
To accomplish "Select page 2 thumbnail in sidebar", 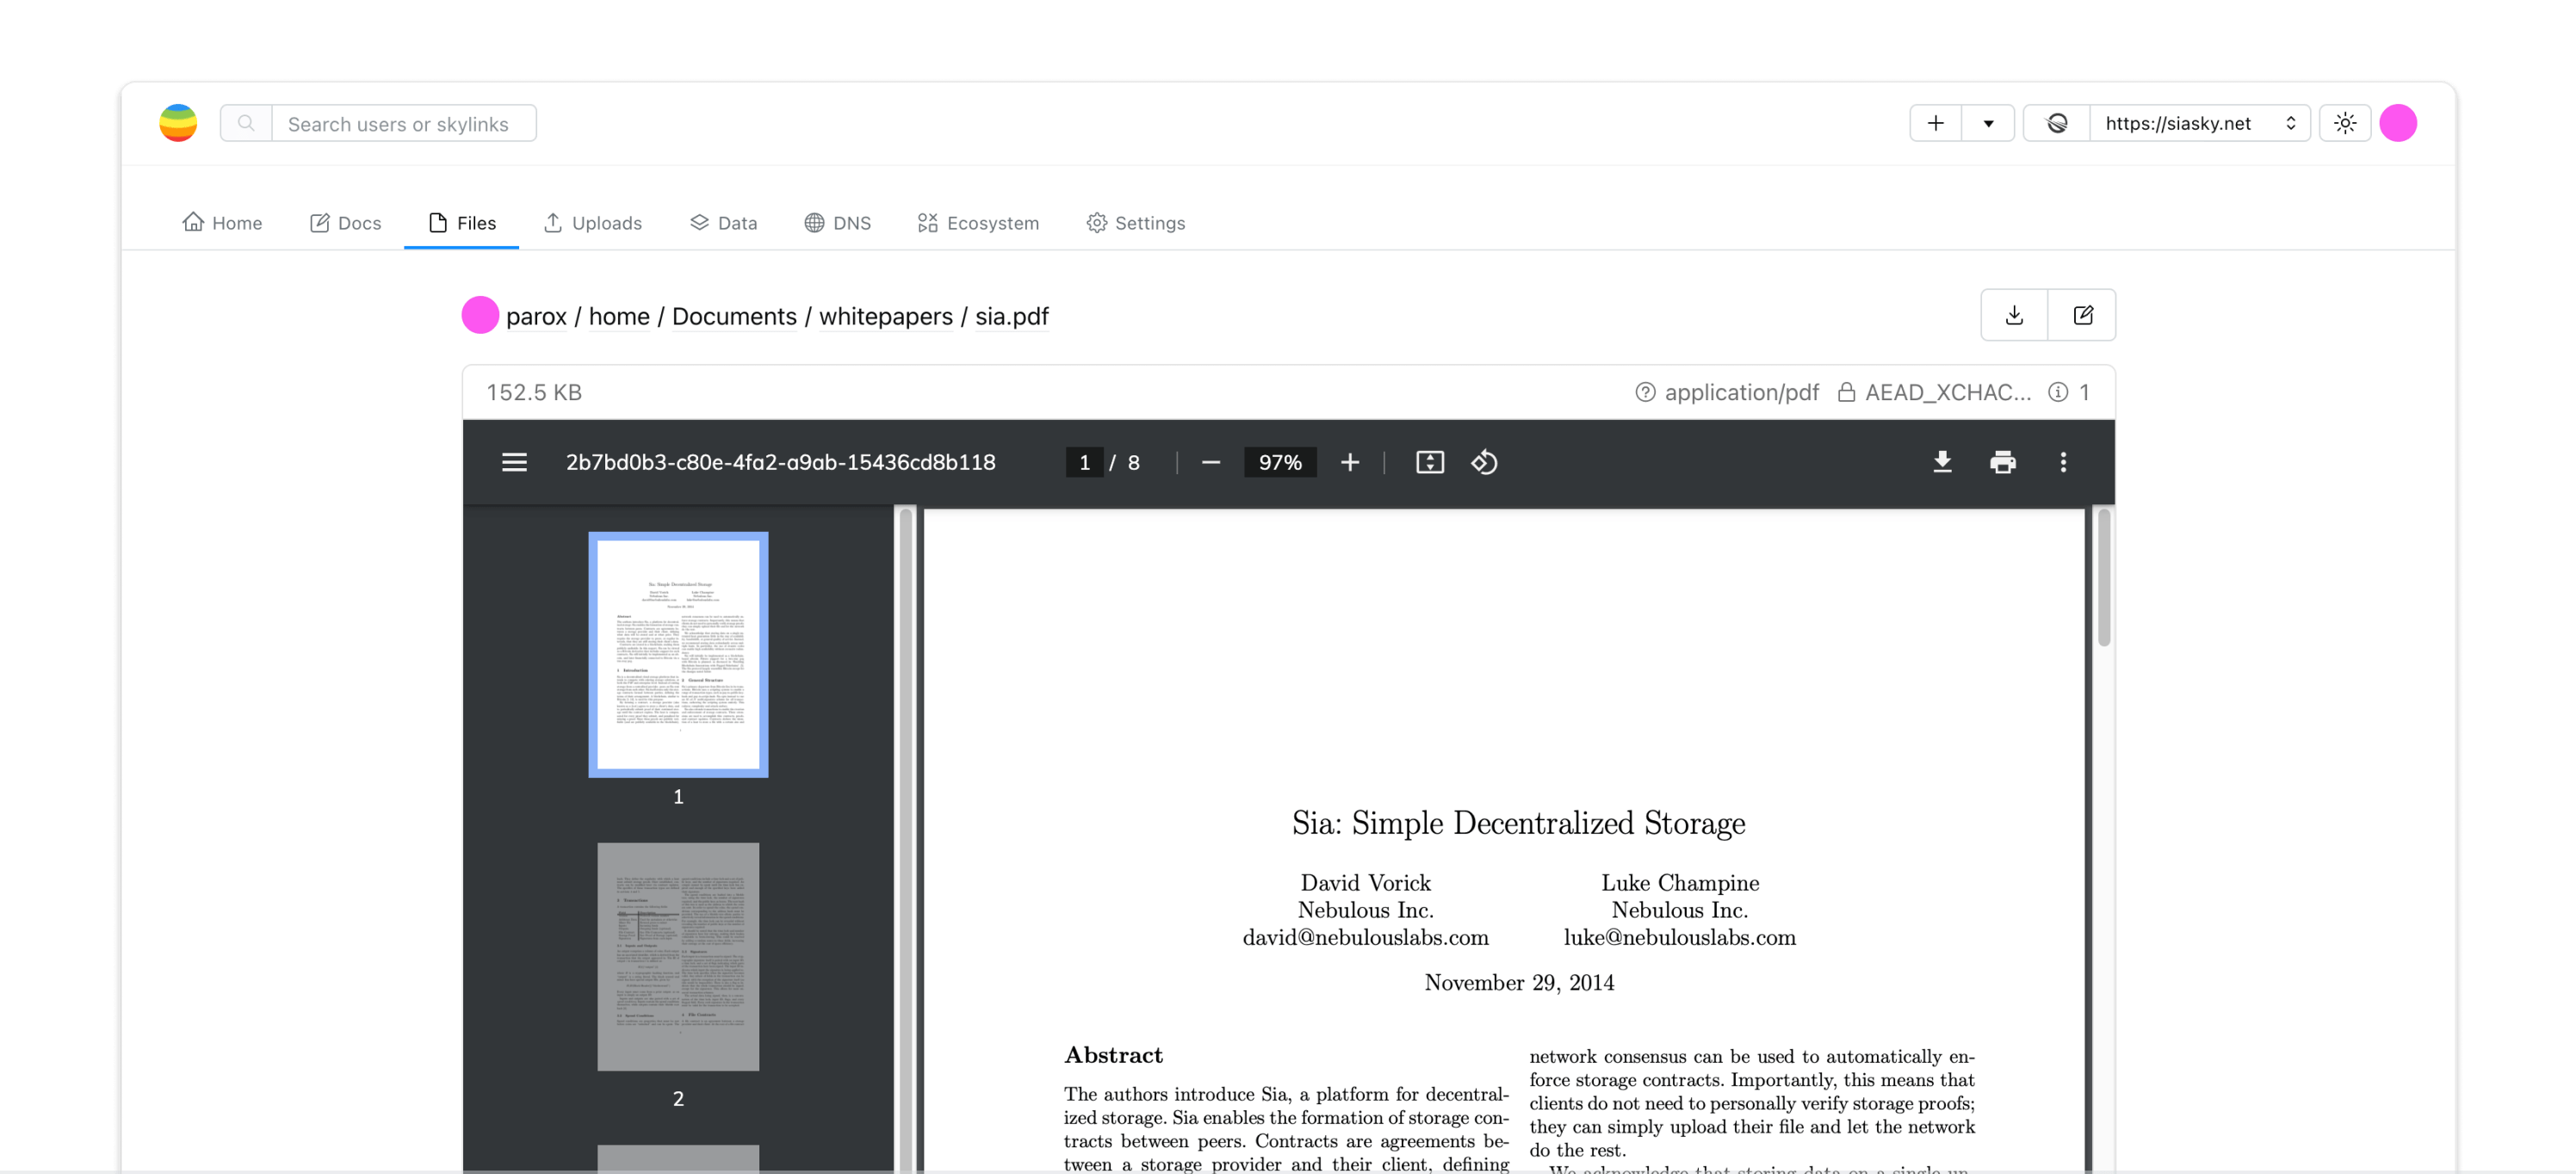I will 678,956.
